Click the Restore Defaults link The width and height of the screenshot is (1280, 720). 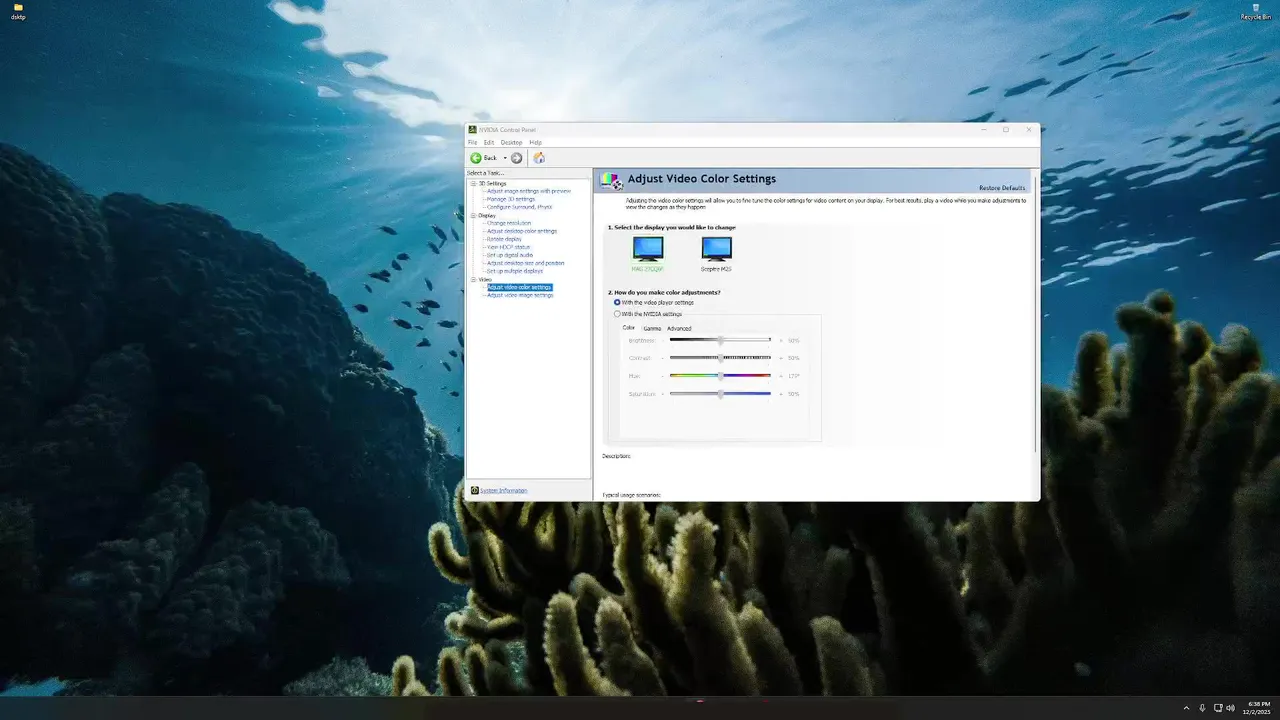click(1002, 188)
